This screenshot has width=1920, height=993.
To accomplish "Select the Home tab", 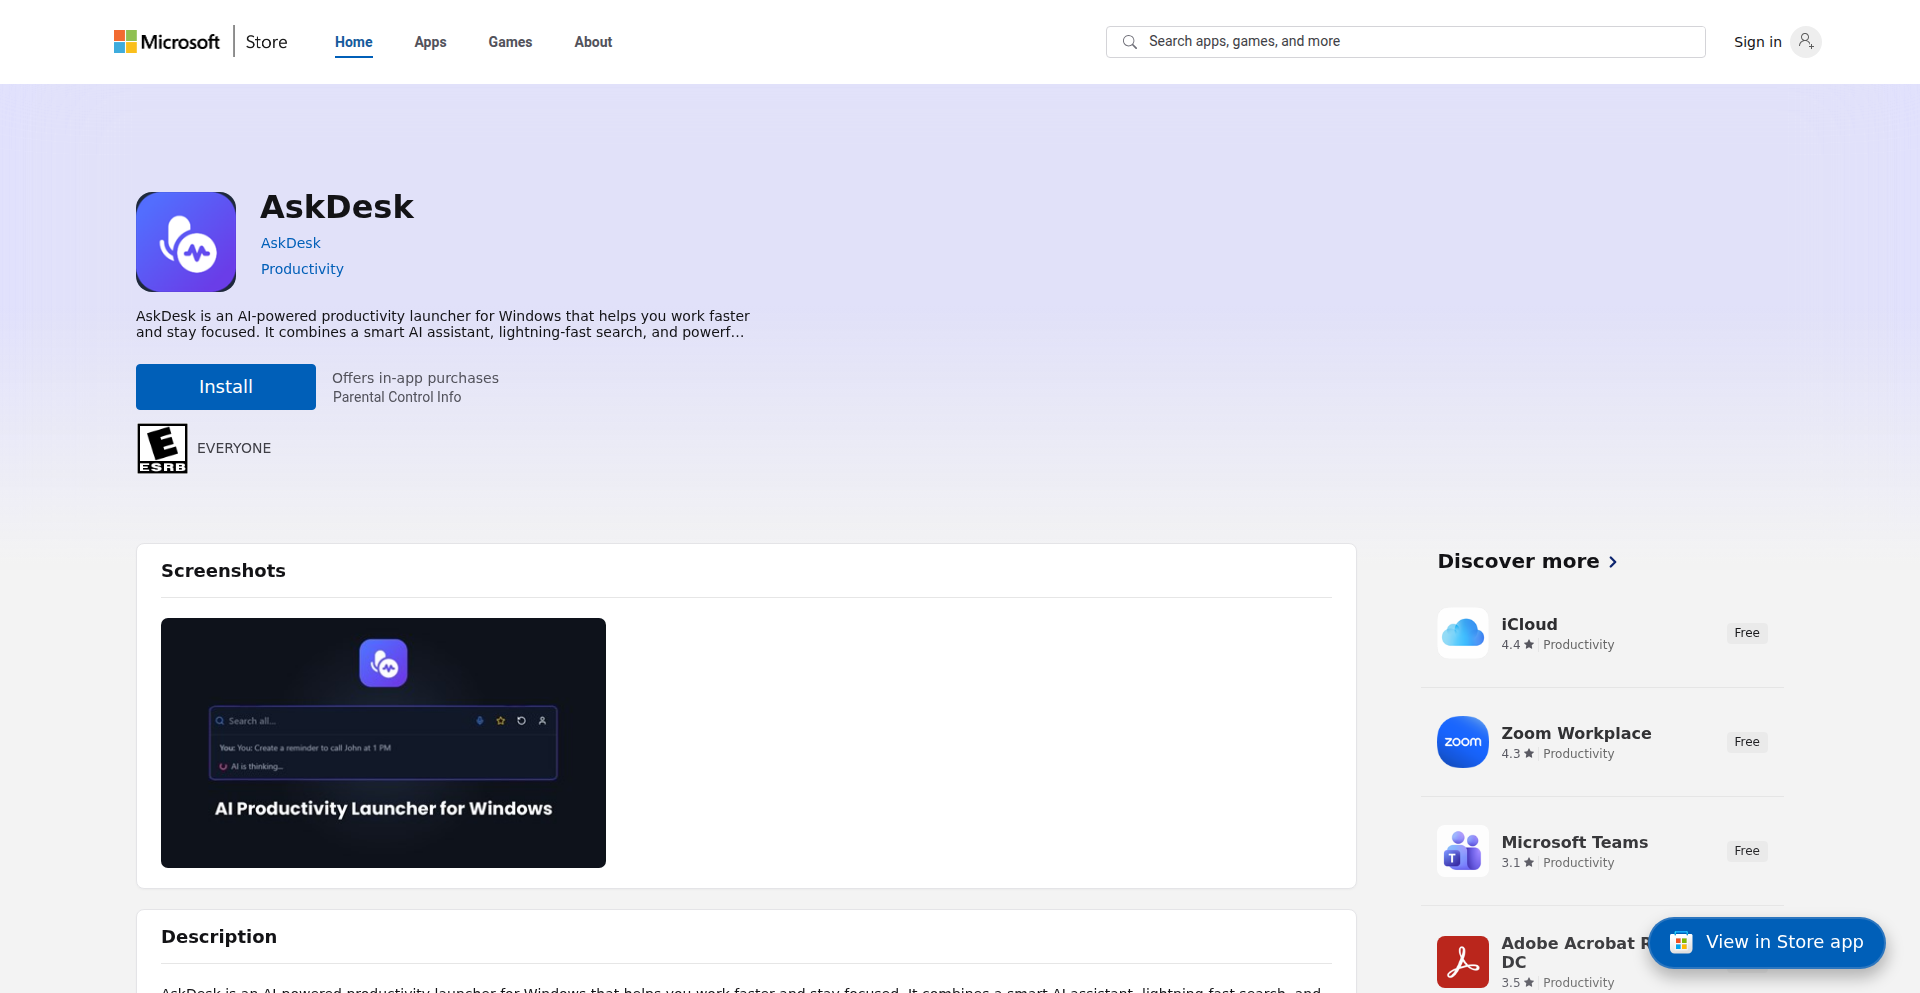I will (x=354, y=42).
